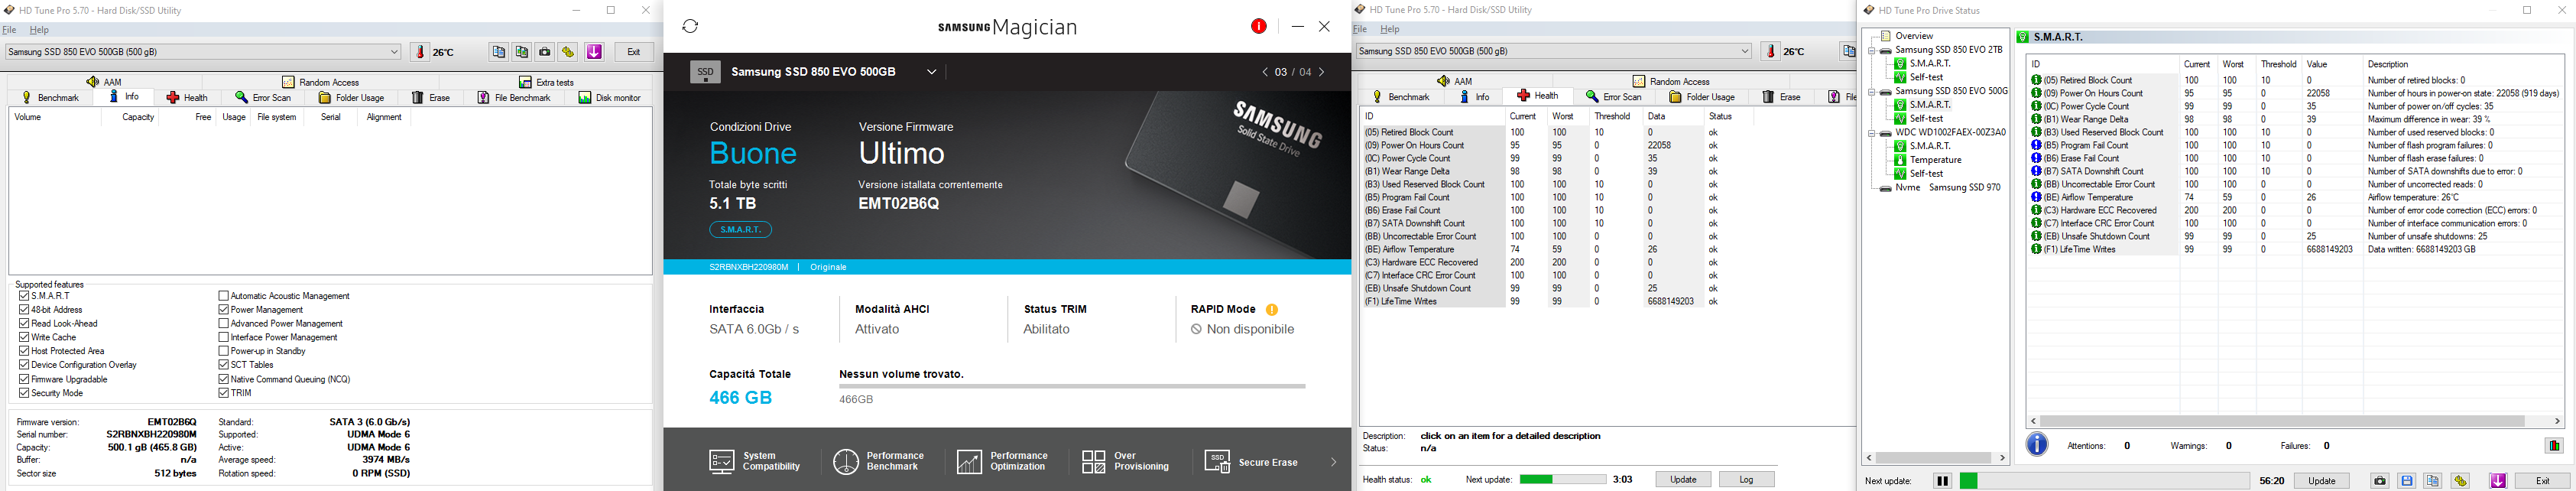The width and height of the screenshot is (2576, 491).
Task: Click purple down-arrow icon in Drive Status window
Action: point(2498,481)
